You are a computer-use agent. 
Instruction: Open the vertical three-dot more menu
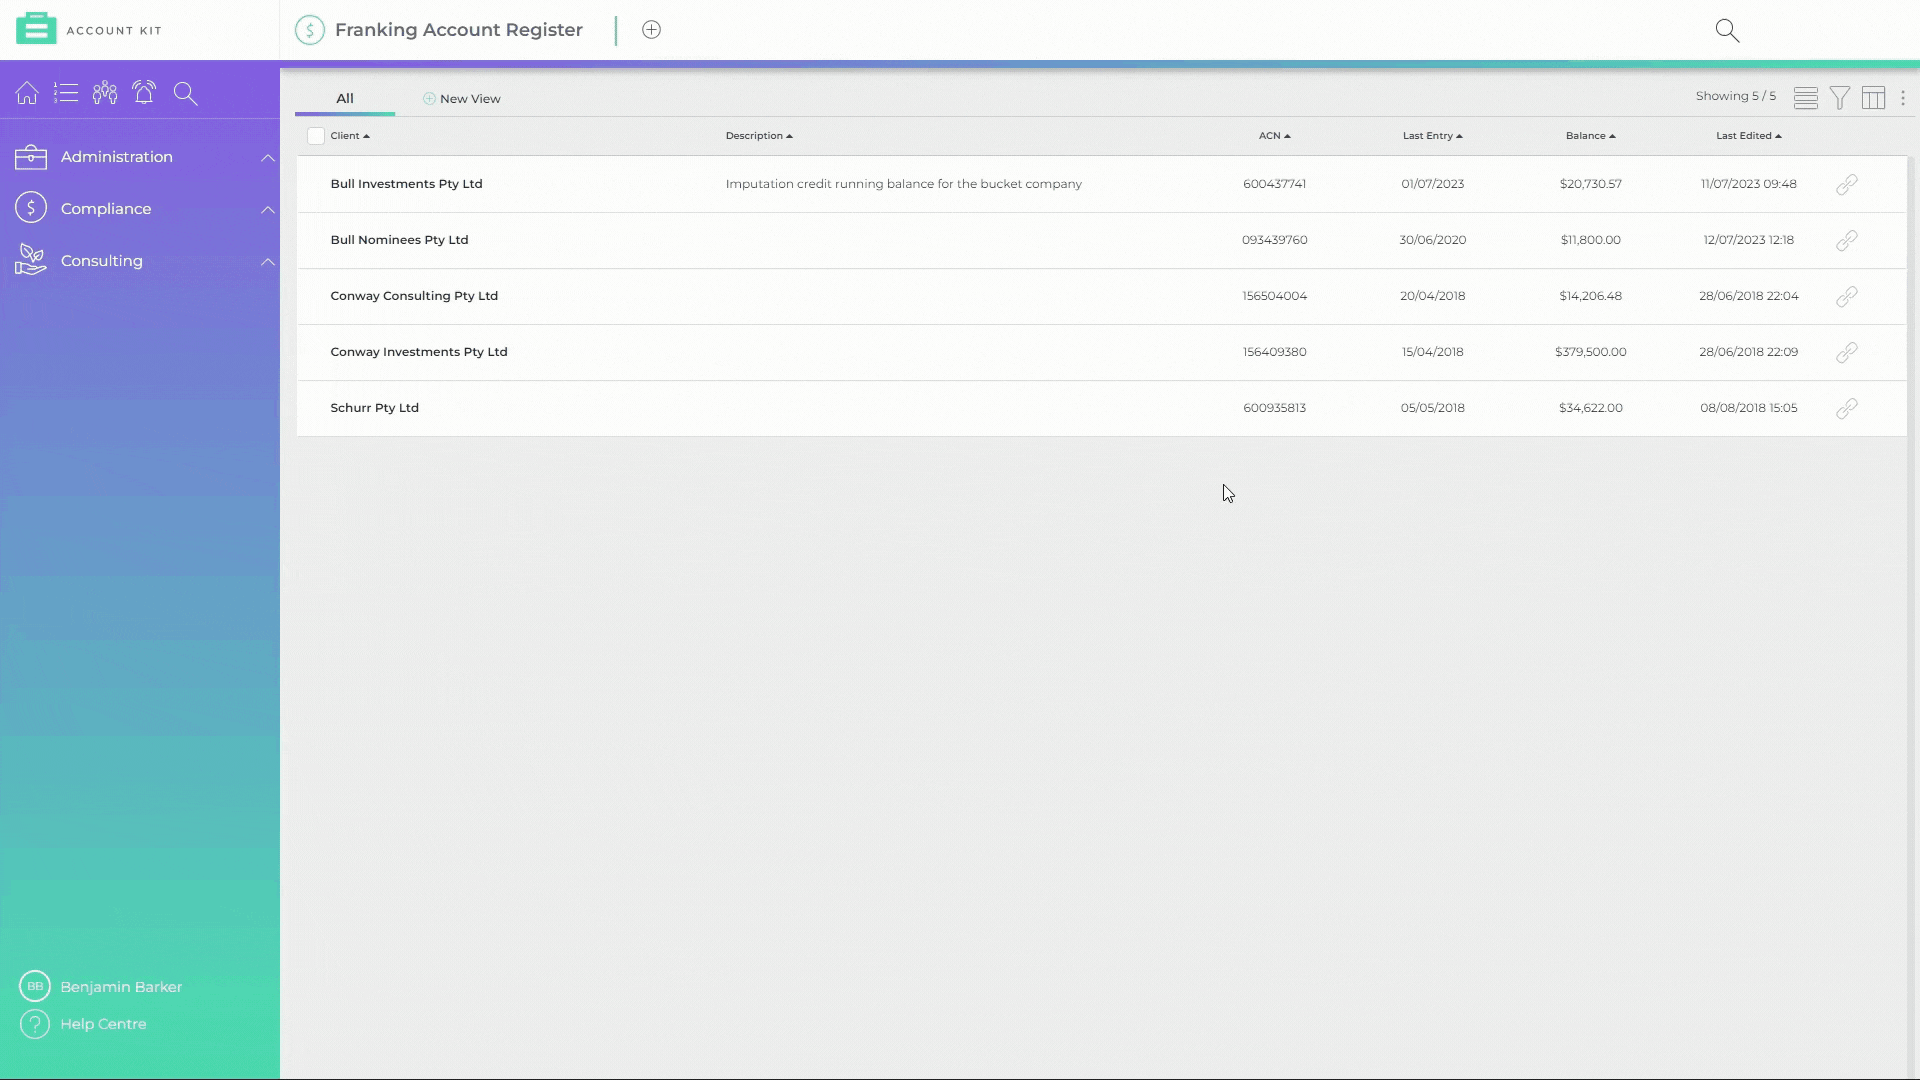click(x=1903, y=98)
